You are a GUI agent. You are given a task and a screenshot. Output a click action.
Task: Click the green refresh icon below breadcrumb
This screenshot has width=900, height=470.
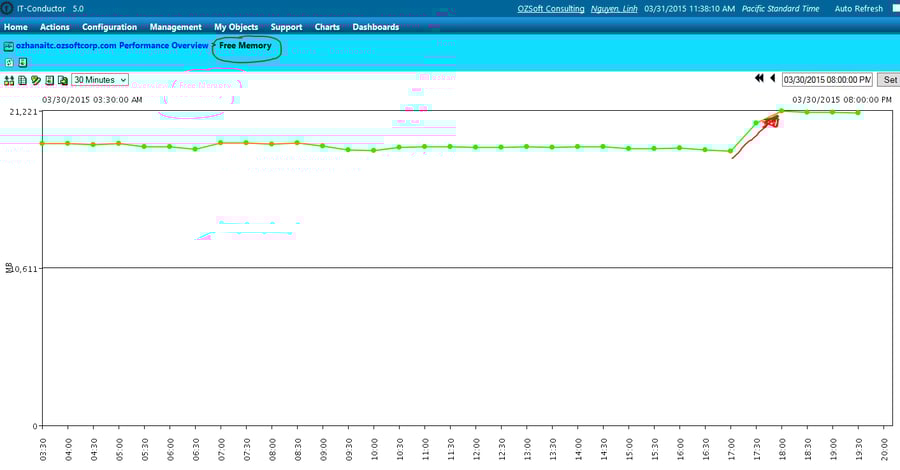(9, 62)
